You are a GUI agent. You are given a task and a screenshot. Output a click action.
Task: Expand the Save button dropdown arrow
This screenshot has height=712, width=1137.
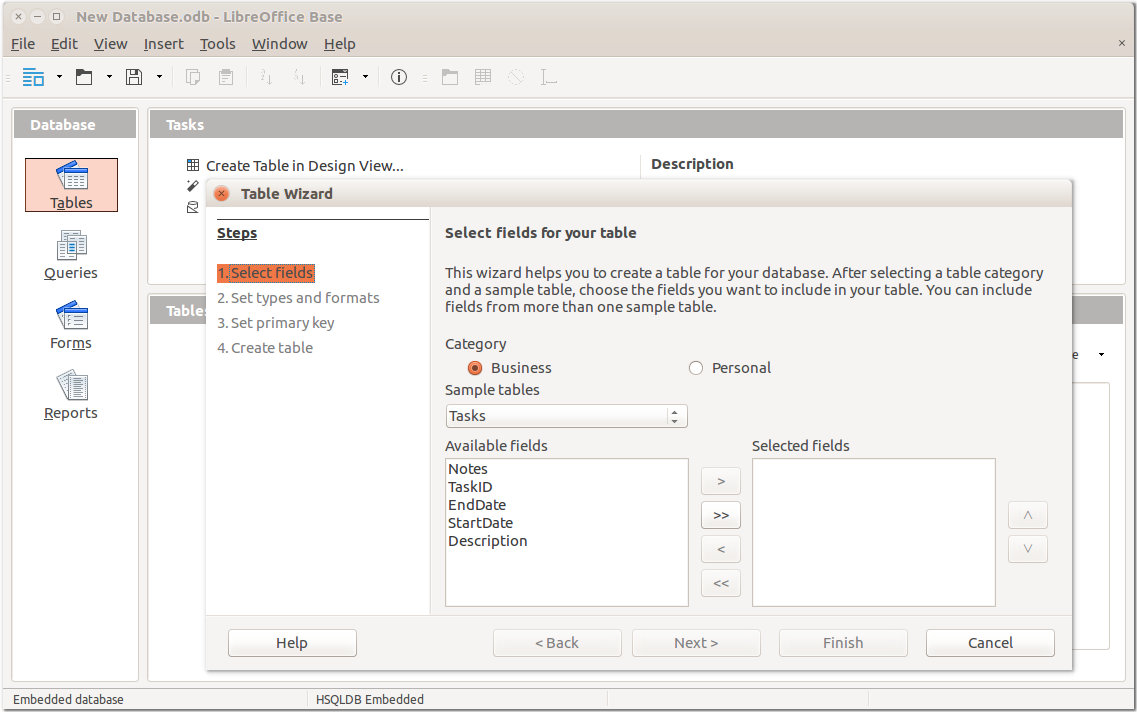coord(159,77)
